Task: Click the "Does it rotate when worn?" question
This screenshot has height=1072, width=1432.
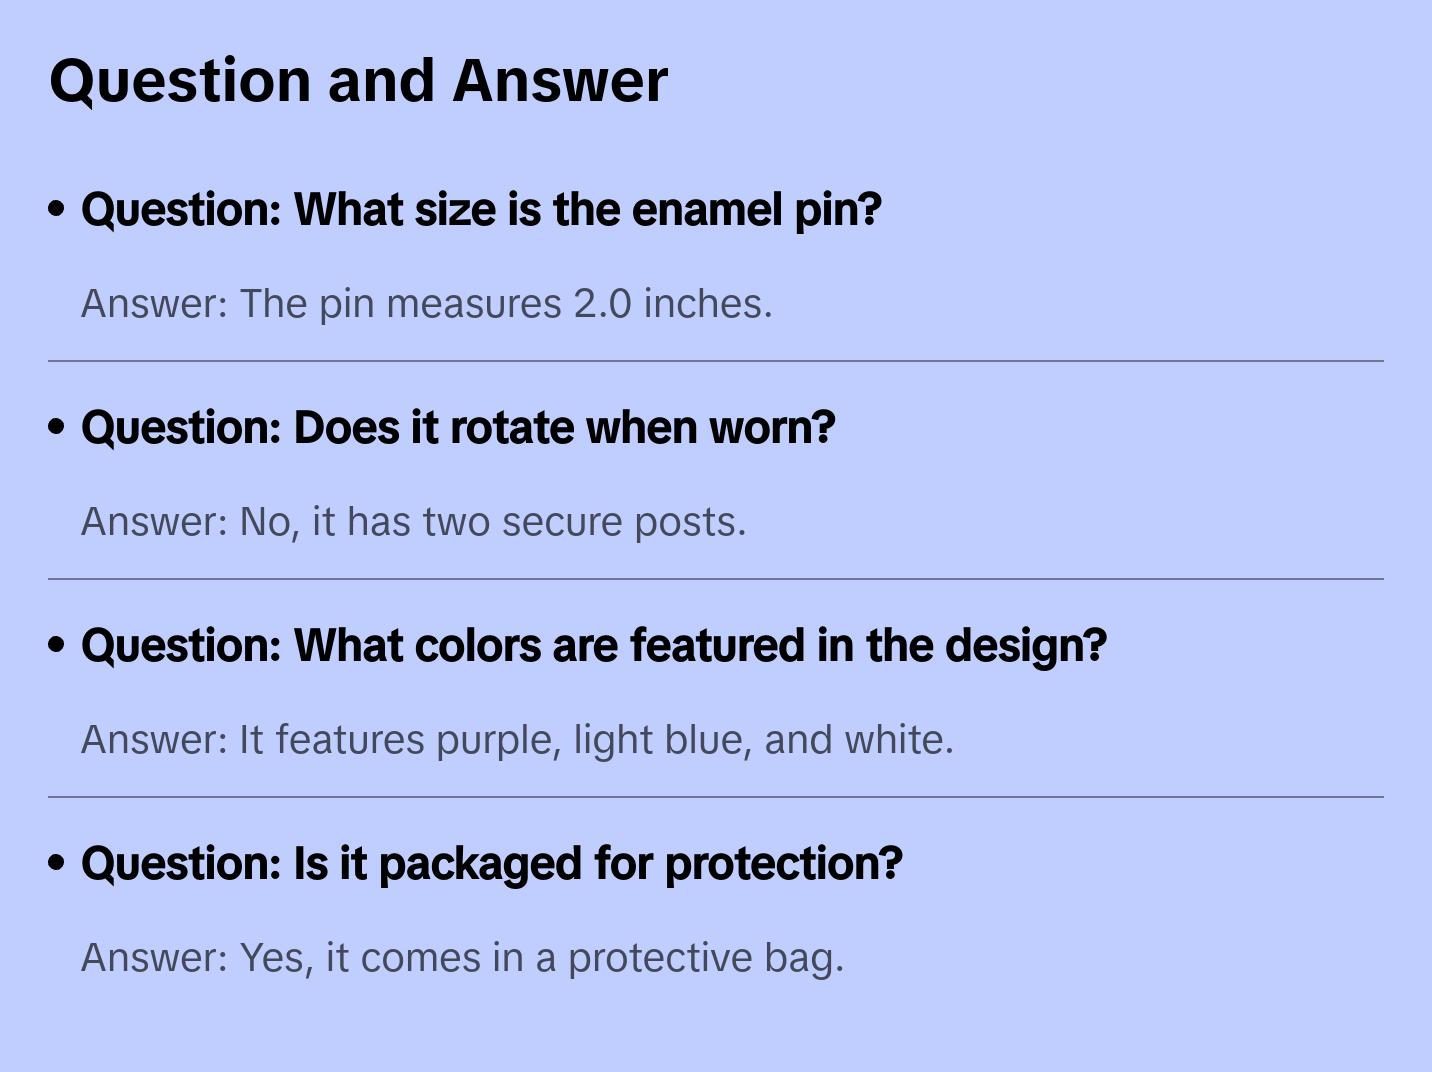Action: (x=458, y=428)
